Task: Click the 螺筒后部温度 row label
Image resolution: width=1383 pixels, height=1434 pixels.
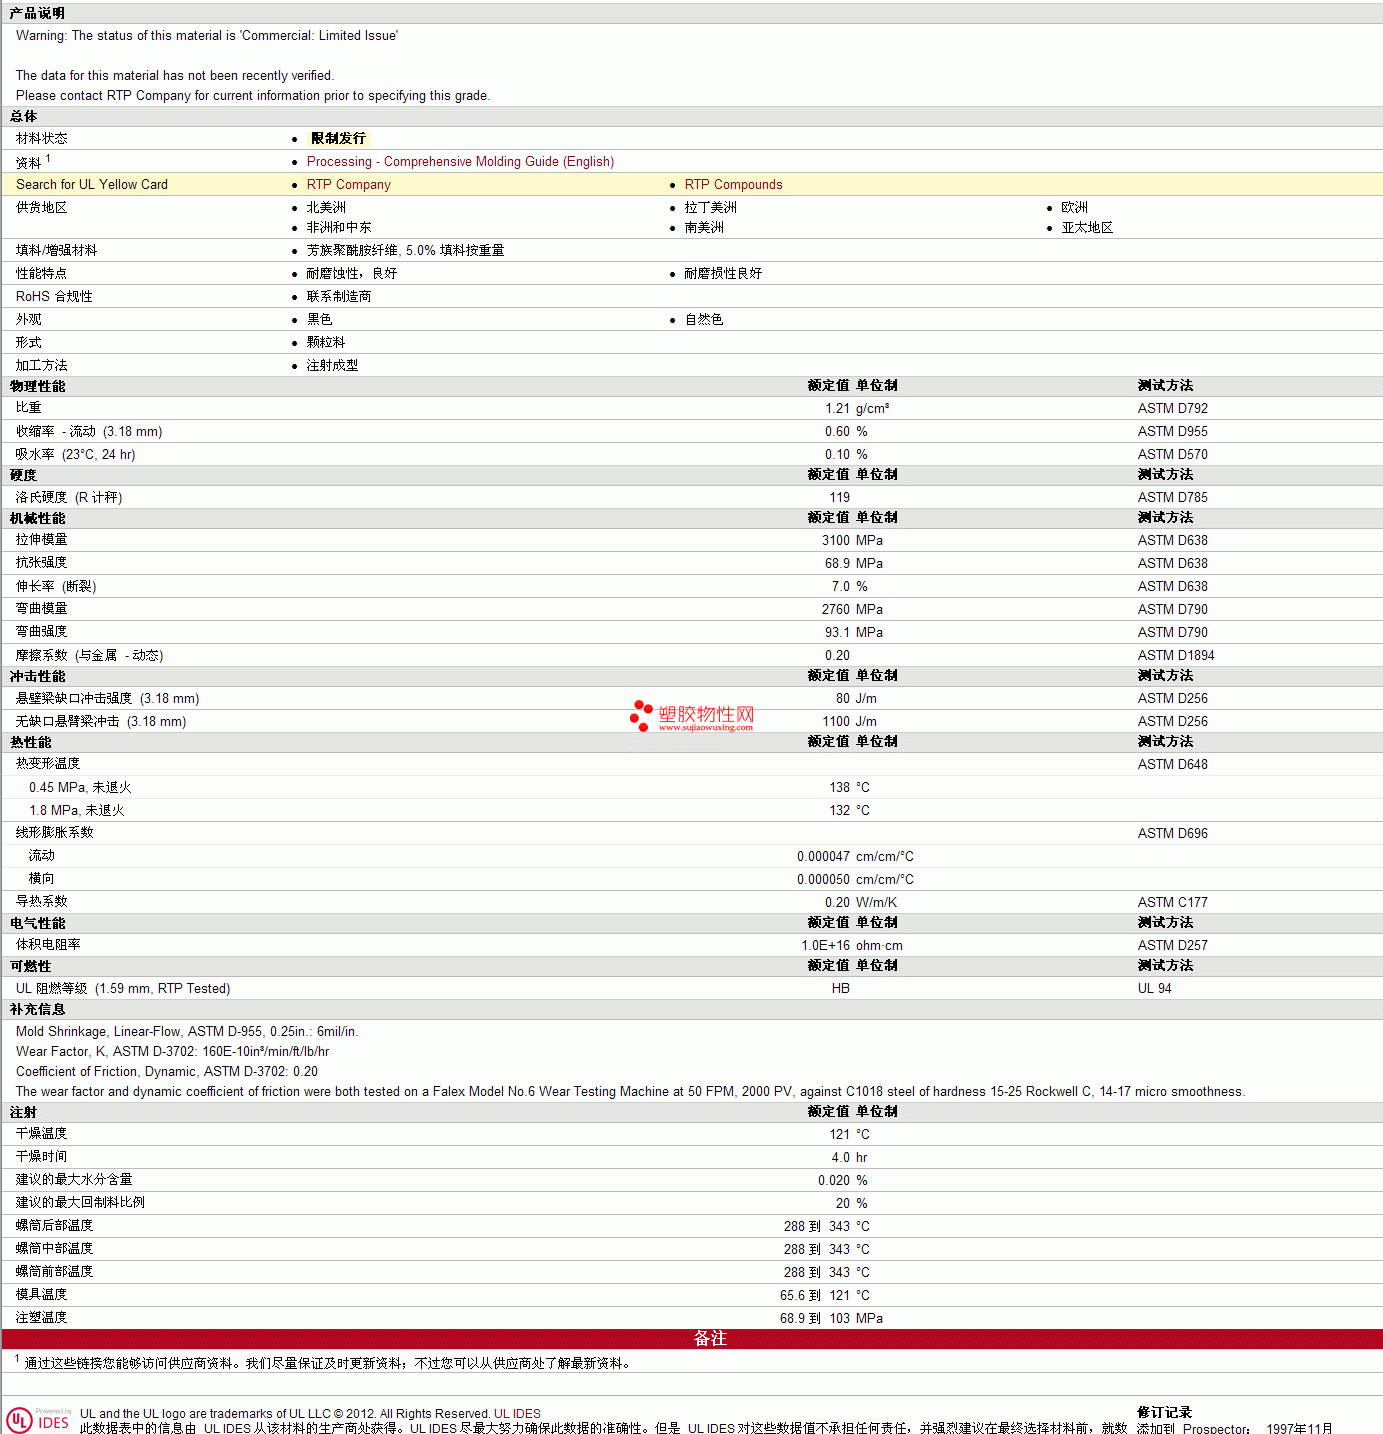Action: (55, 1226)
